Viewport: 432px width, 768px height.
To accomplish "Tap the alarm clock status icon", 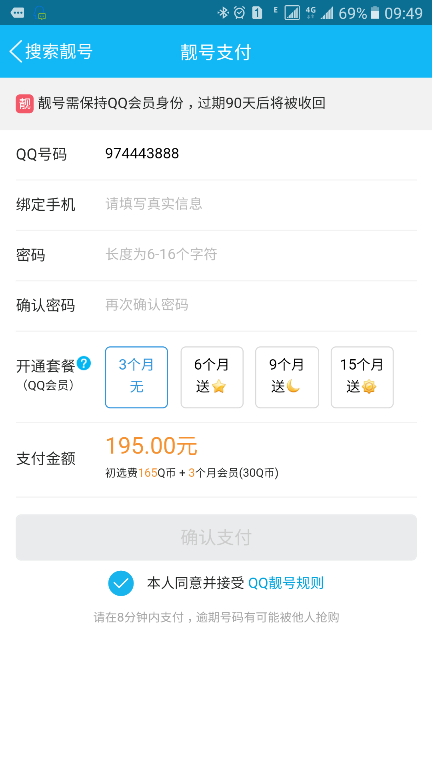I will click(x=239, y=13).
